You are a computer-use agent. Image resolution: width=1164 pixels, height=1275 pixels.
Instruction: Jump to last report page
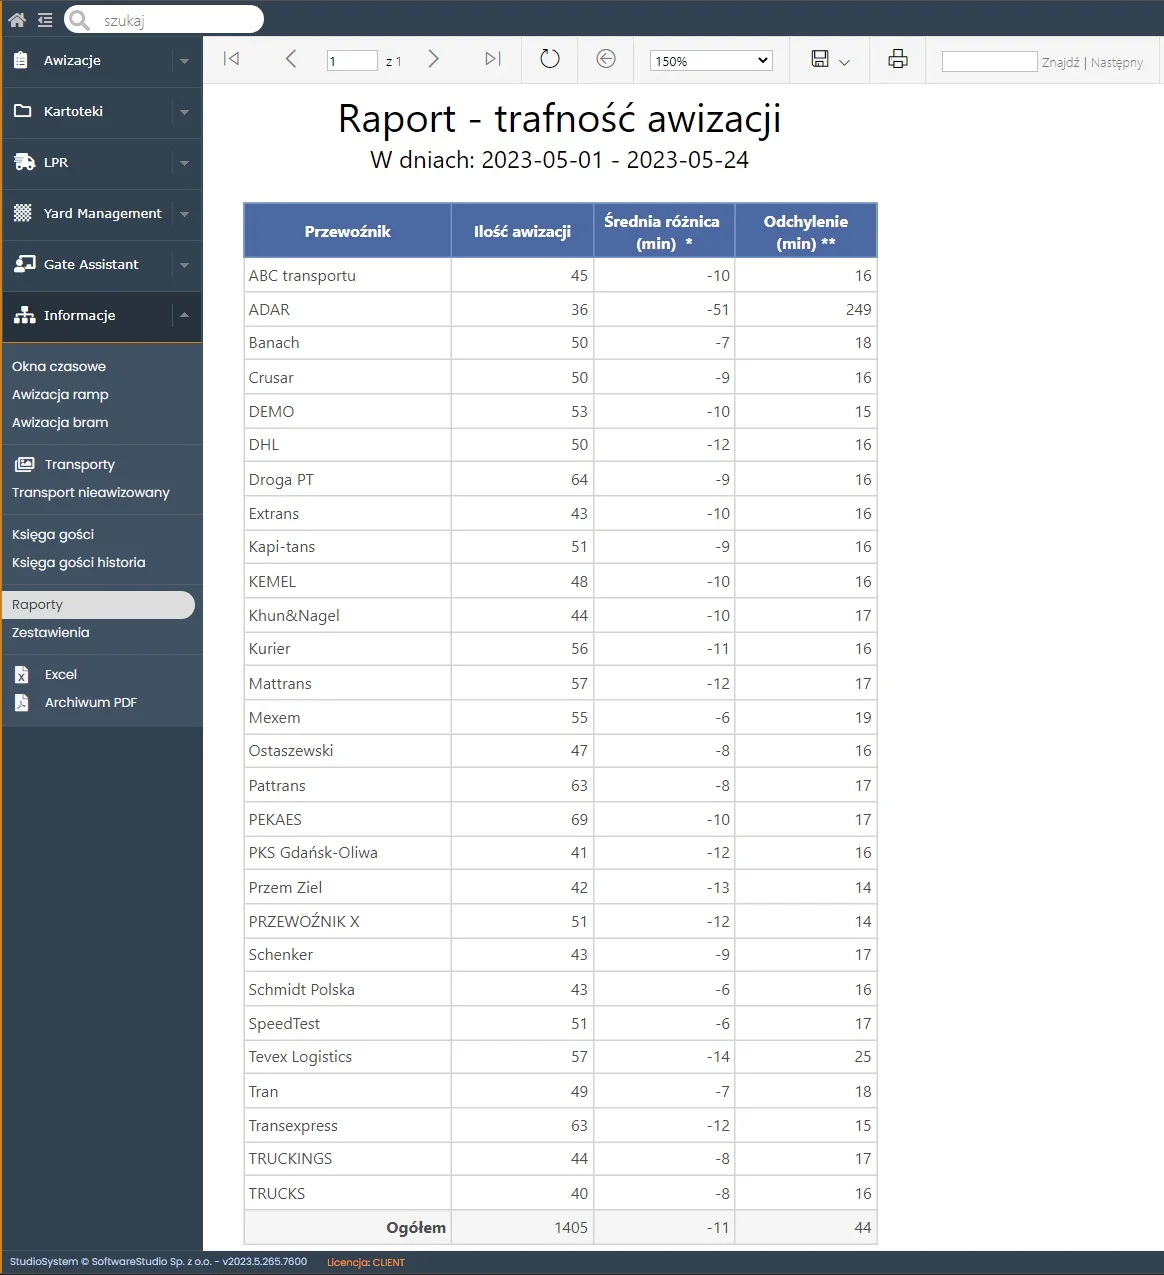pyautogui.click(x=492, y=59)
